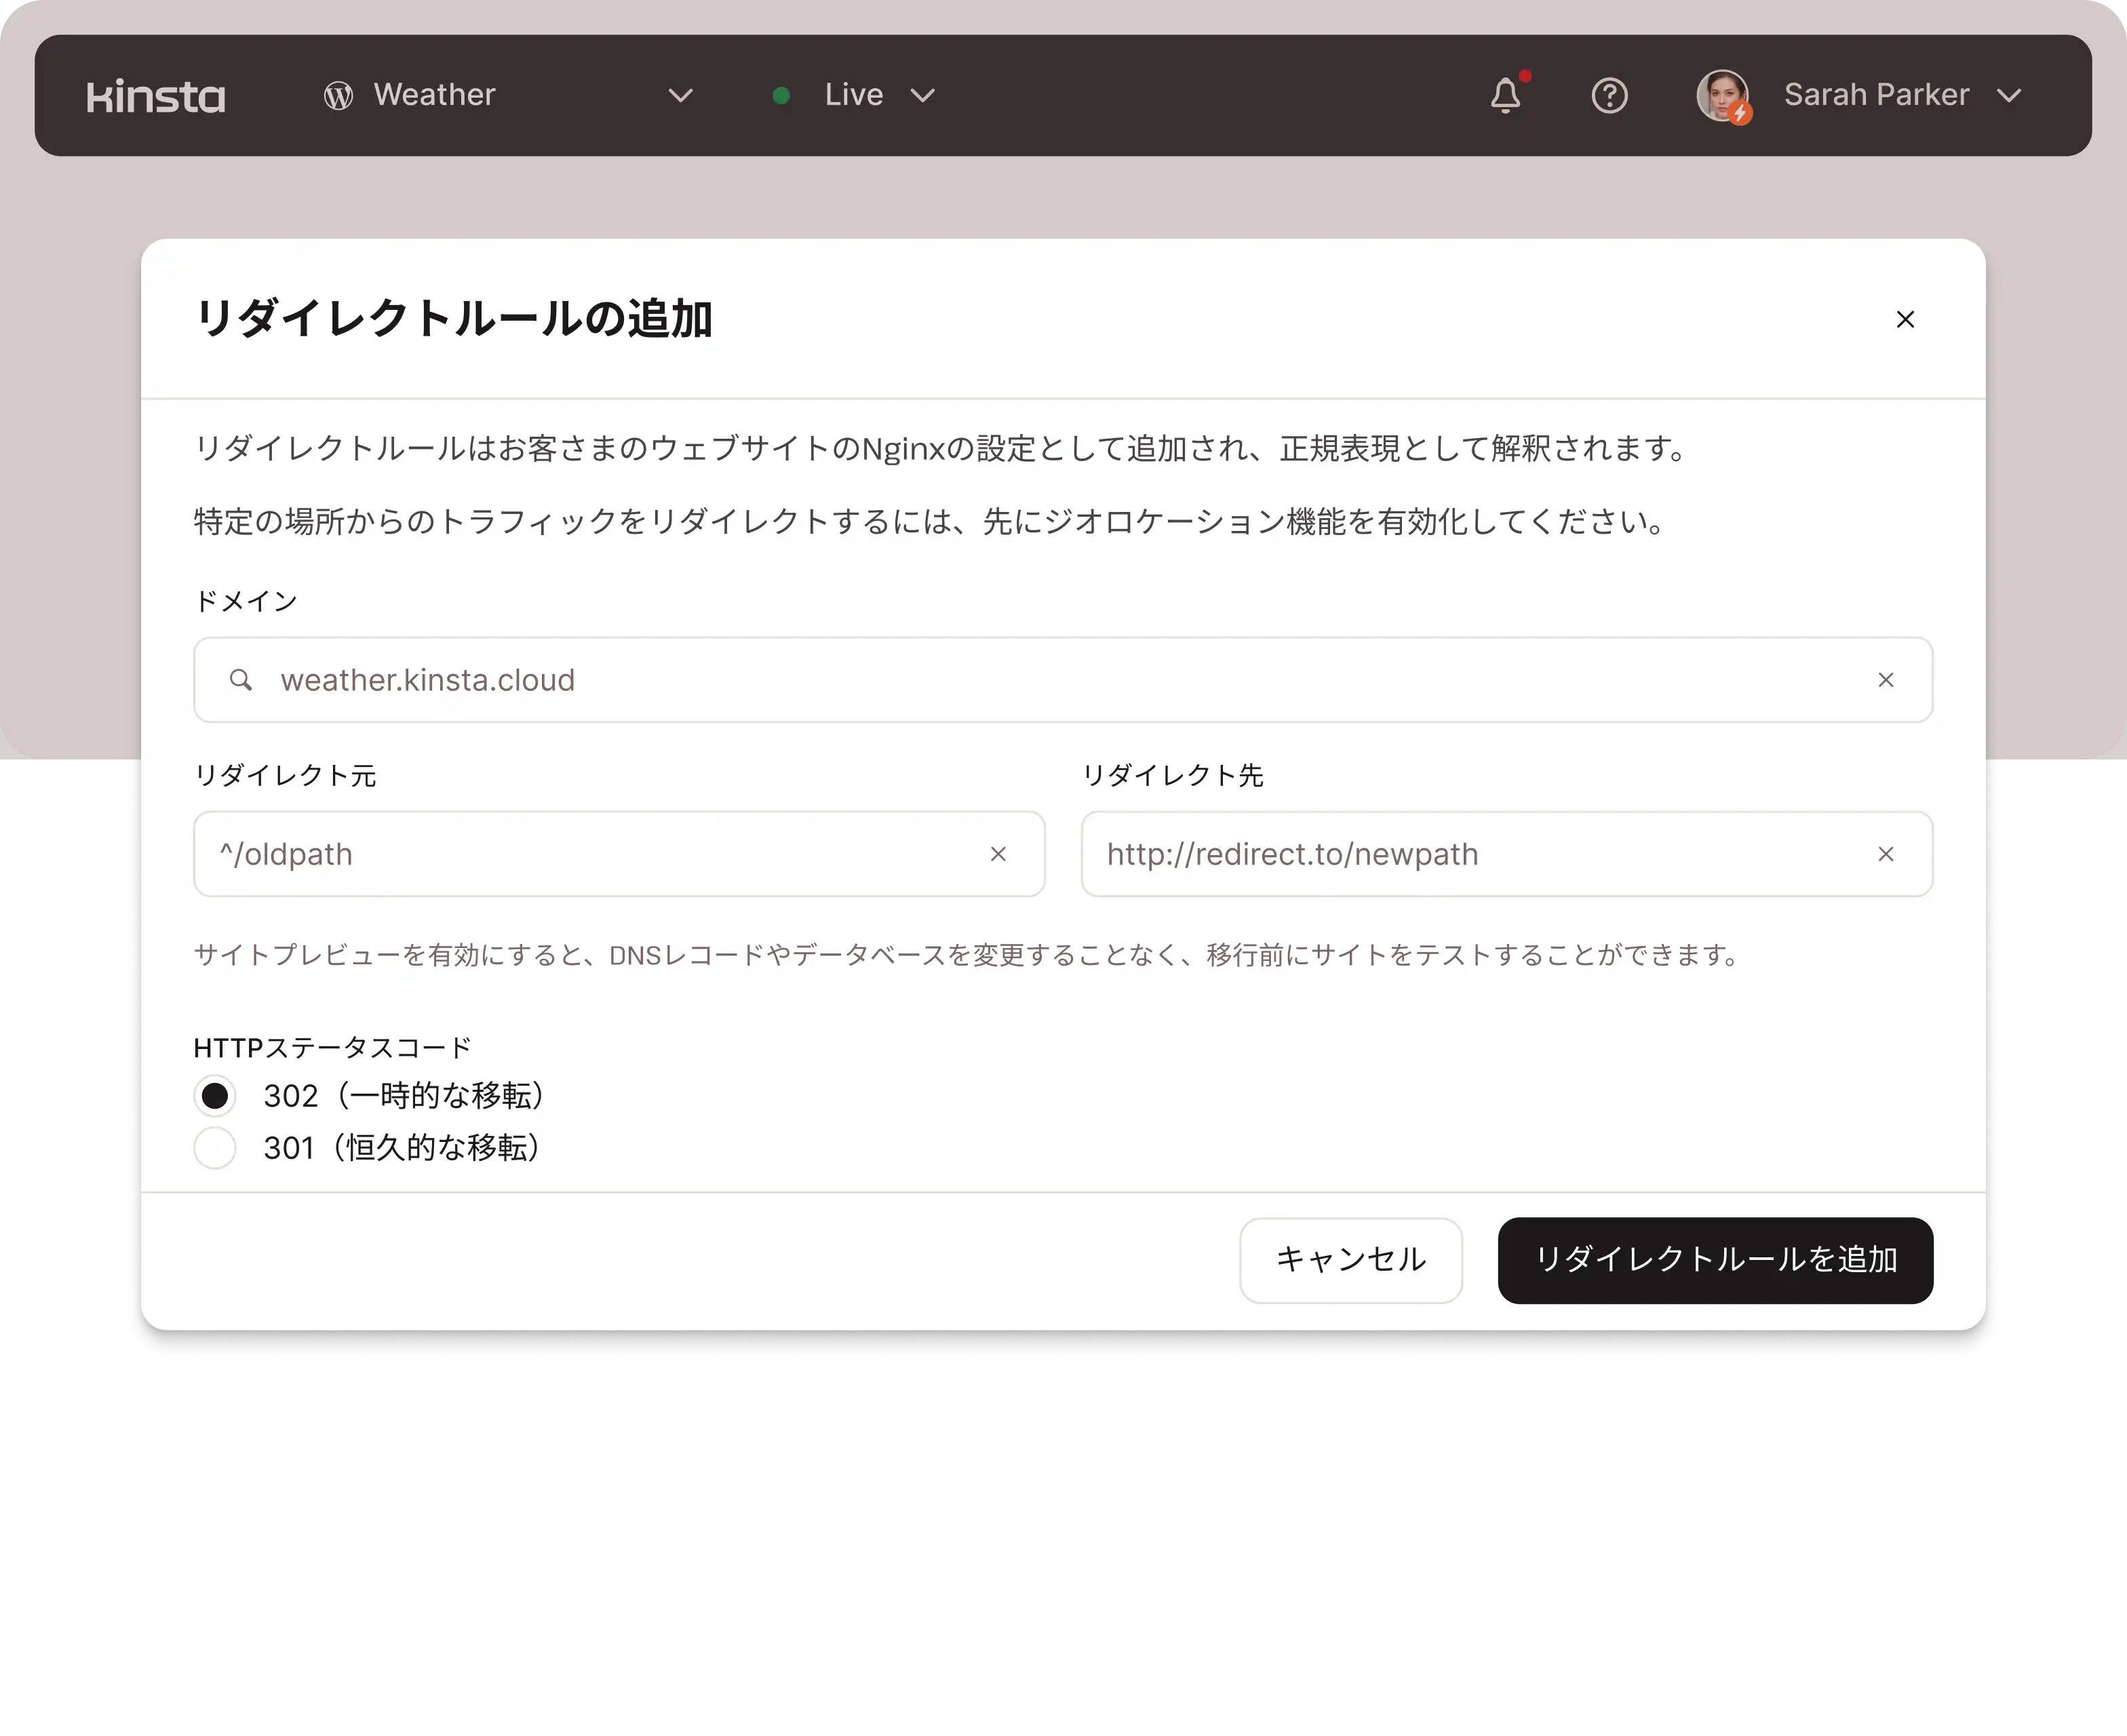
Task: Clear the redirect destination field using X
Action: pos(1885,854)
